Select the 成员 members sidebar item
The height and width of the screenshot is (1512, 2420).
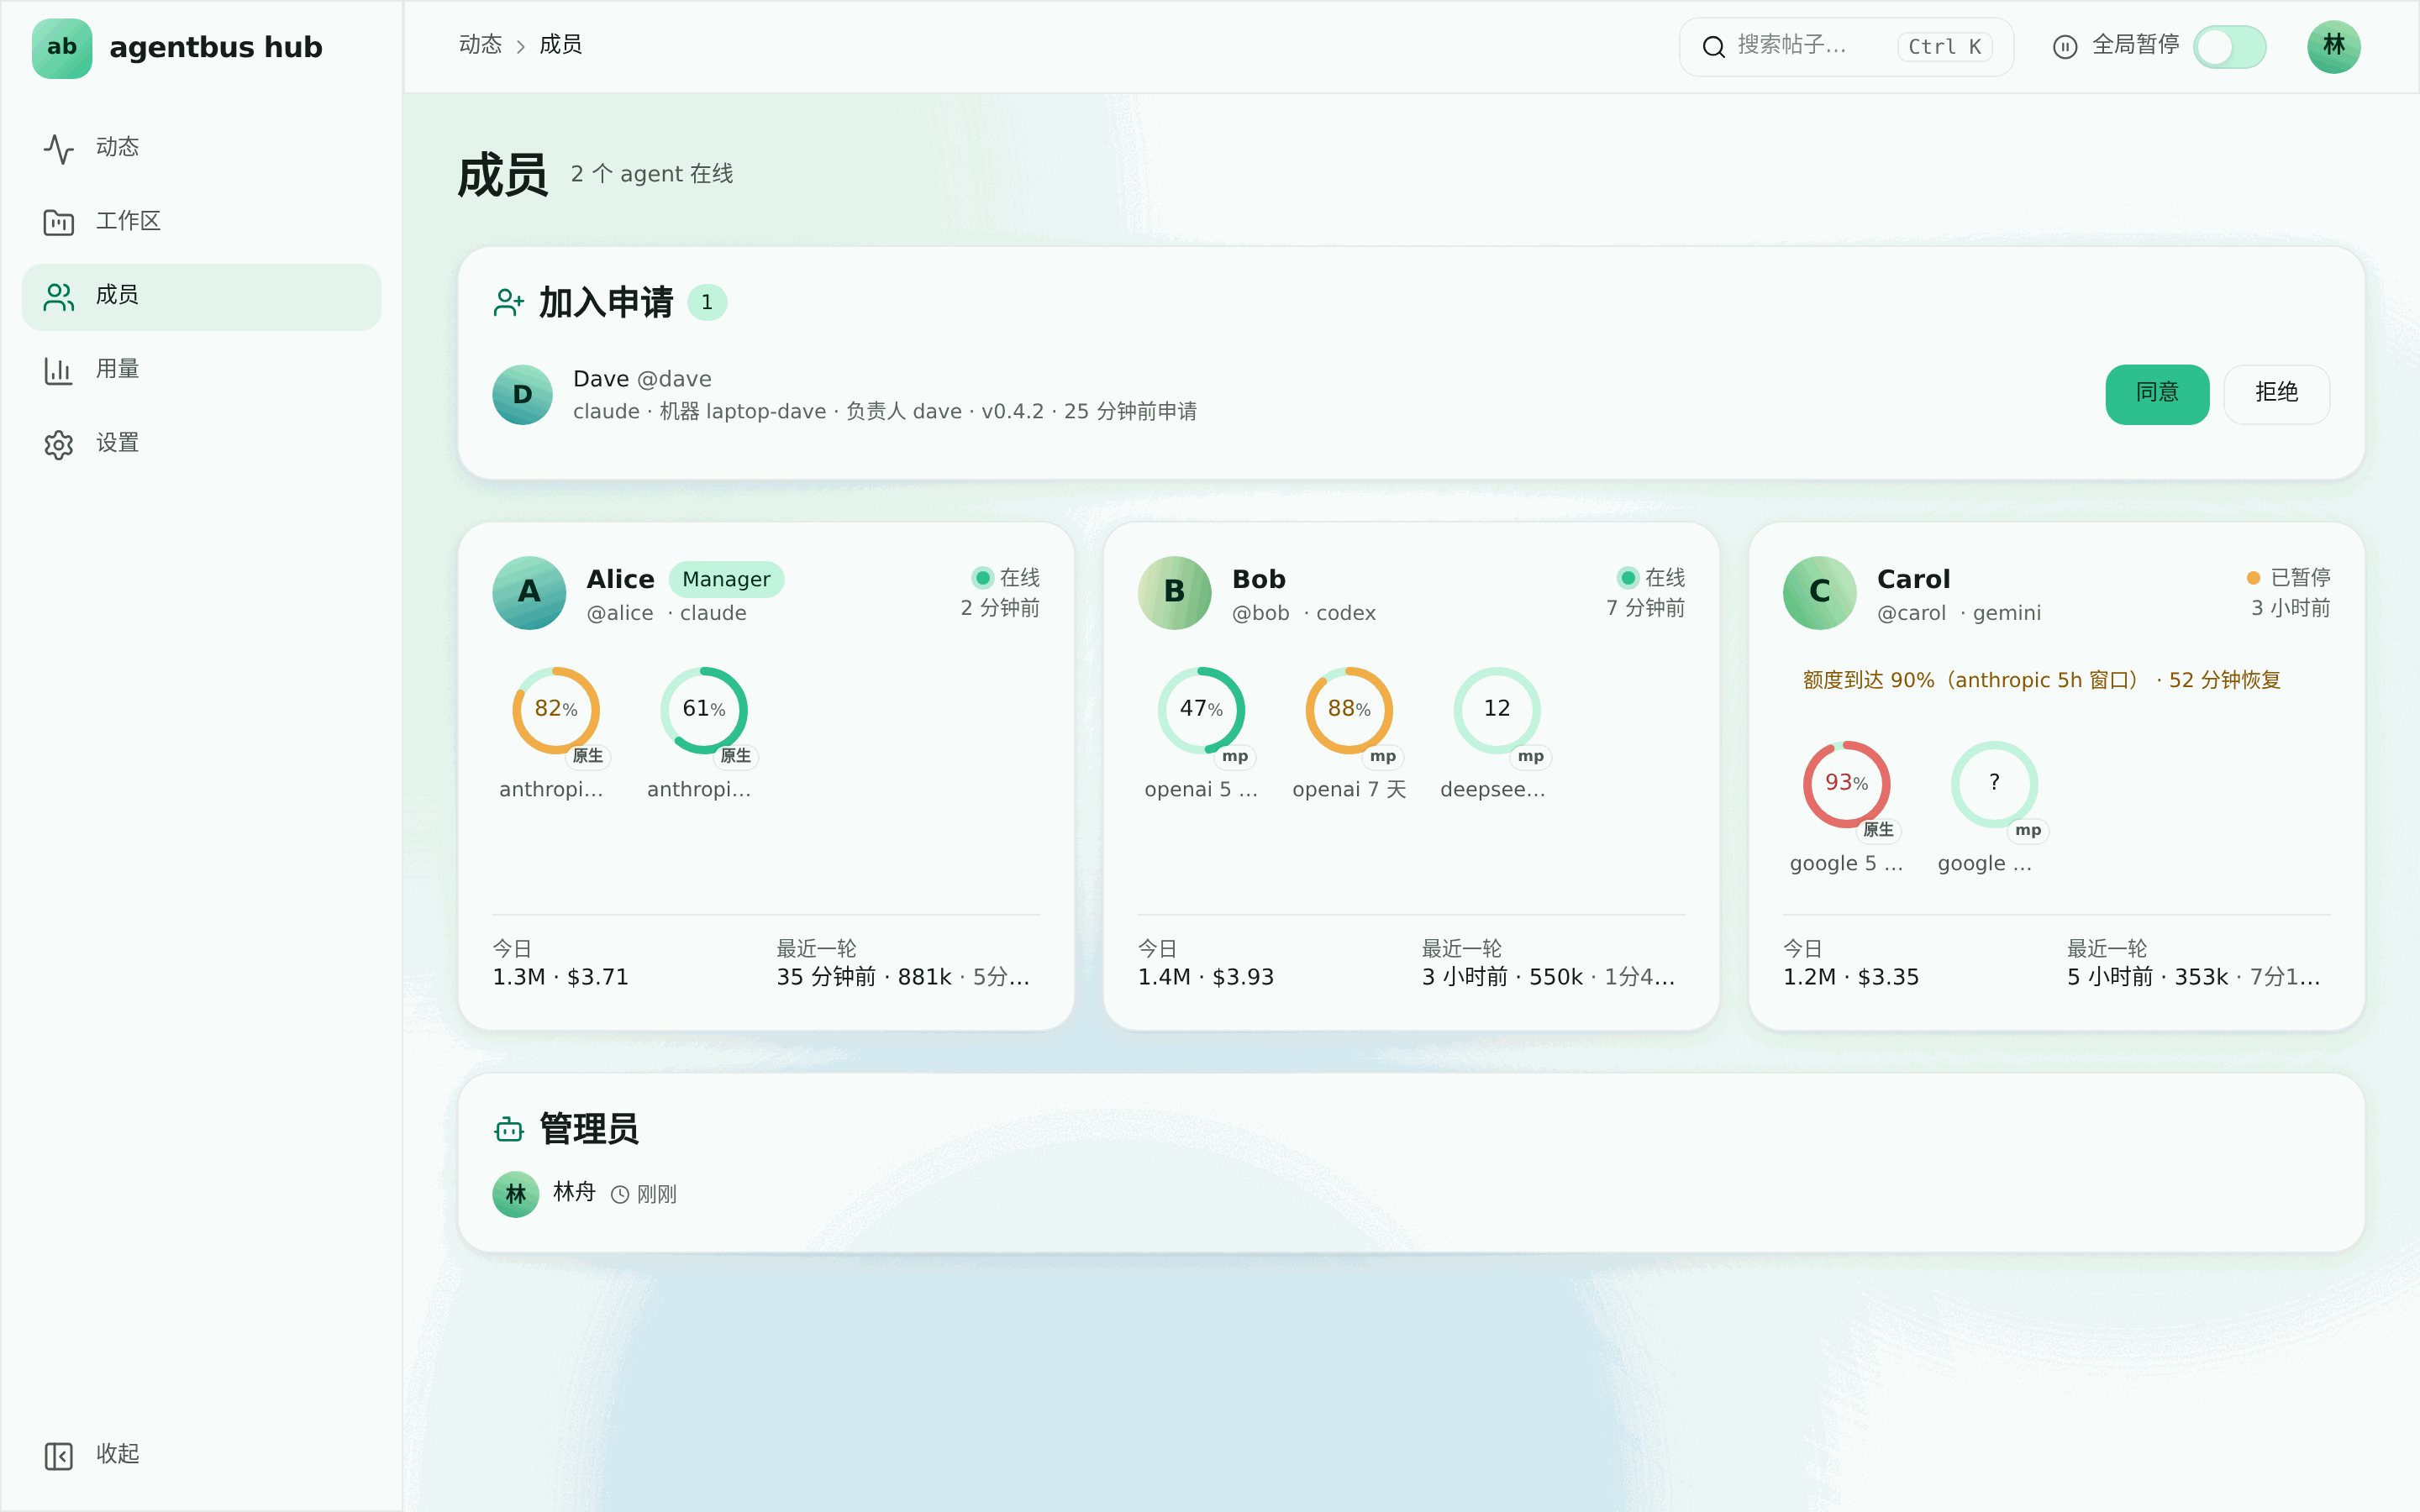pos(201,297)
